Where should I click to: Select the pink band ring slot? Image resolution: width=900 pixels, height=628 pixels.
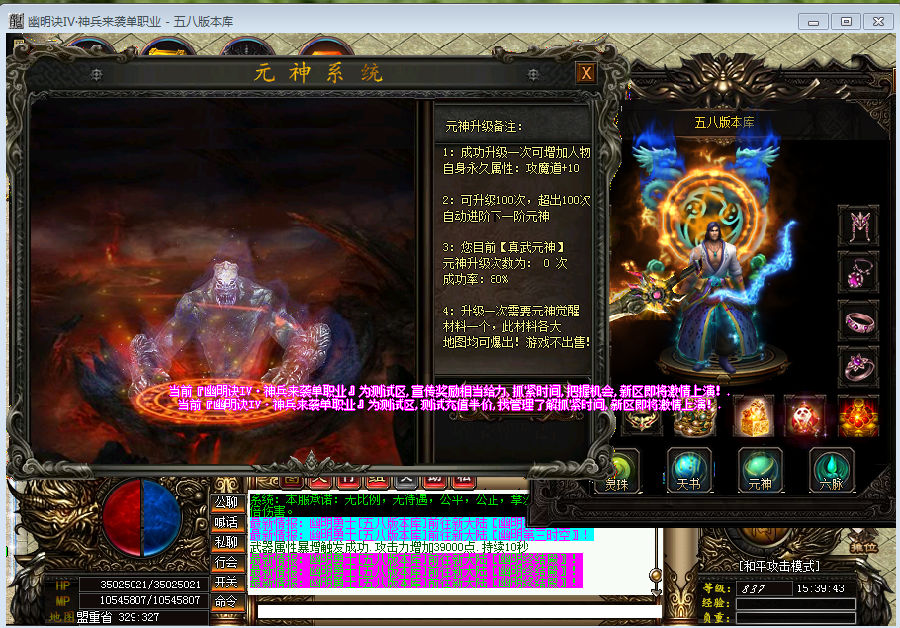point(858,320)
